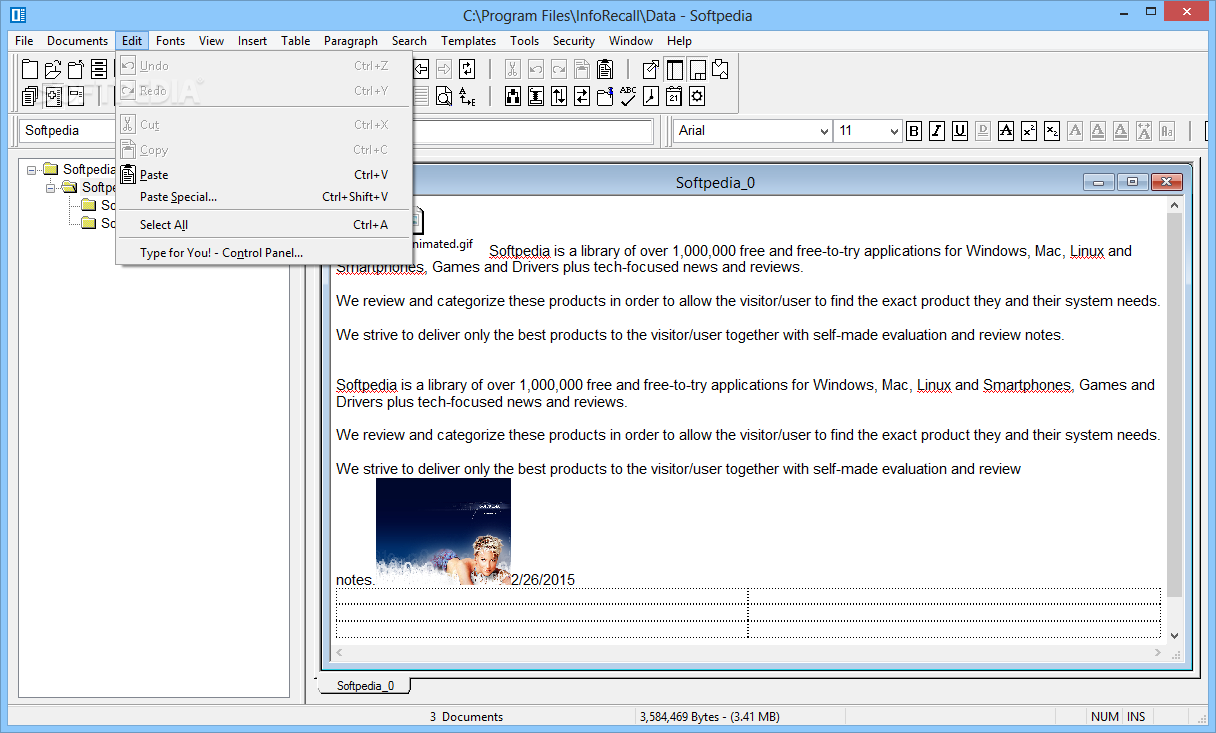
Task: Minimize the Softpedia_0 inner window
Action: tap(1099, 182)
